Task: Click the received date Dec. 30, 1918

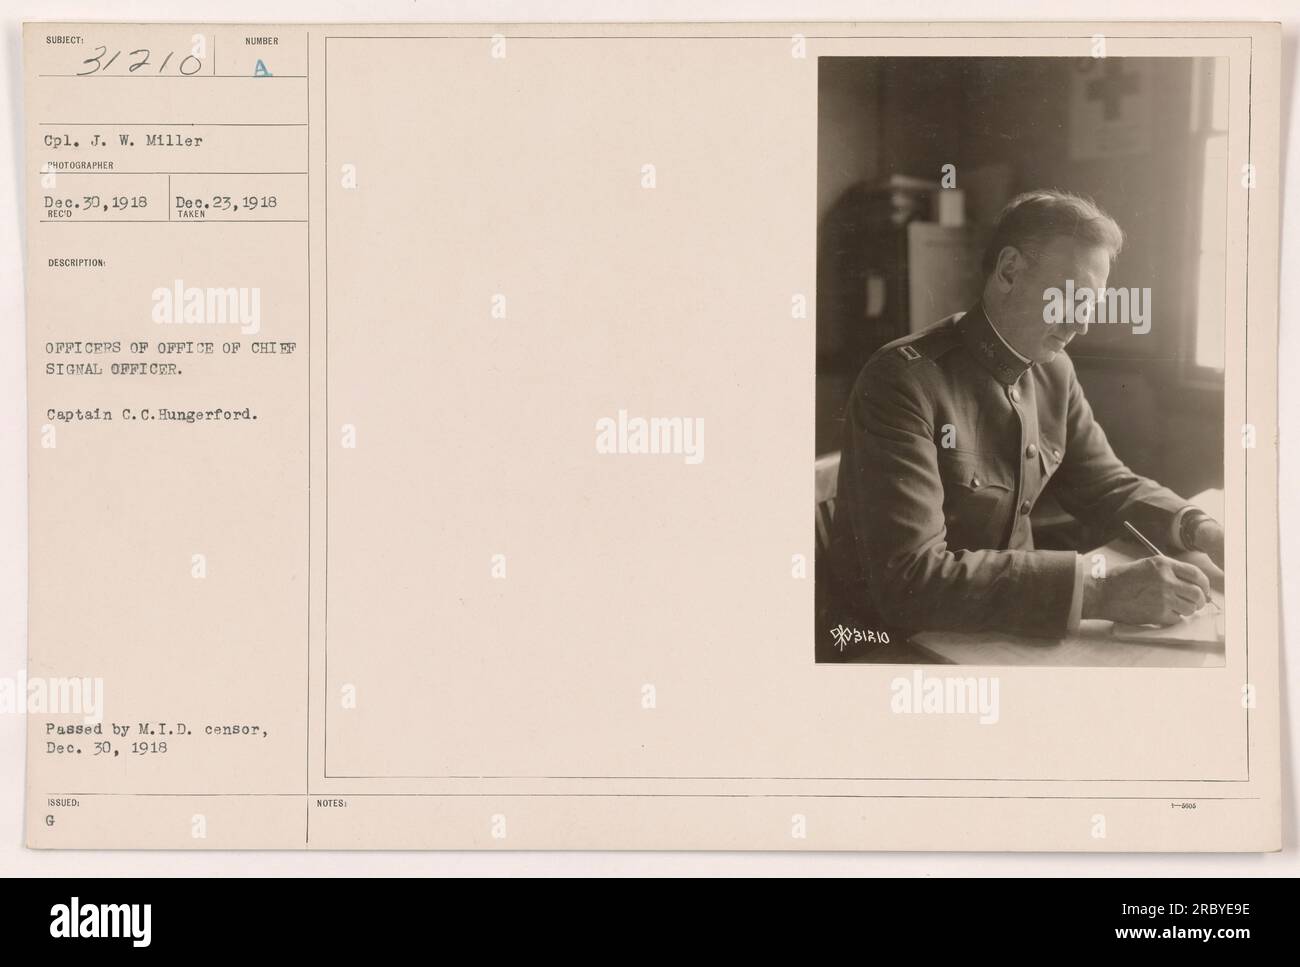Action: click(x=96, y=201)
